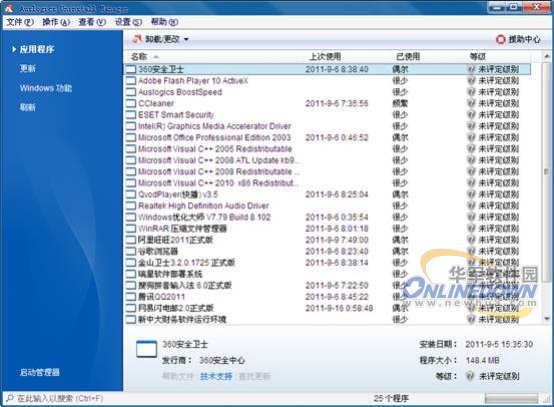Open the 文件 menu
The image size is (554, 407).
[x=20, y=22]
